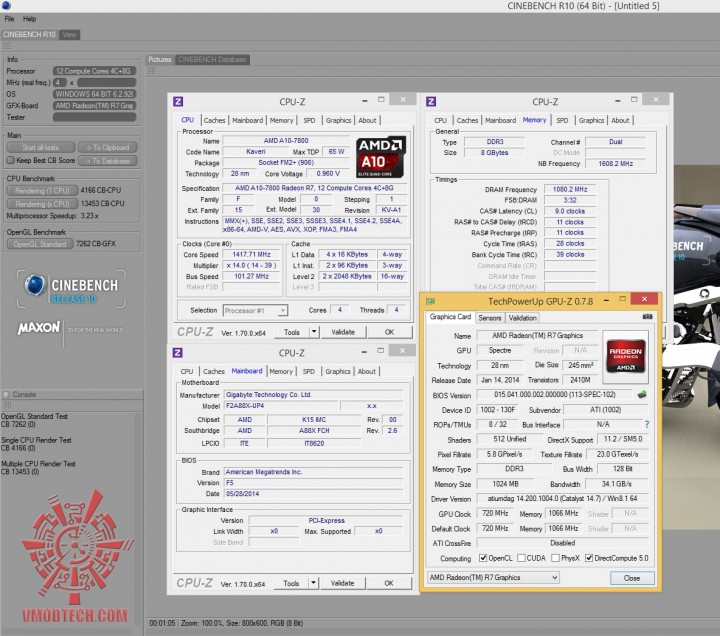The image size is (720, 636).
Task: Open the Processor #1 selection dropdown
Action: [x=255, y=311]
